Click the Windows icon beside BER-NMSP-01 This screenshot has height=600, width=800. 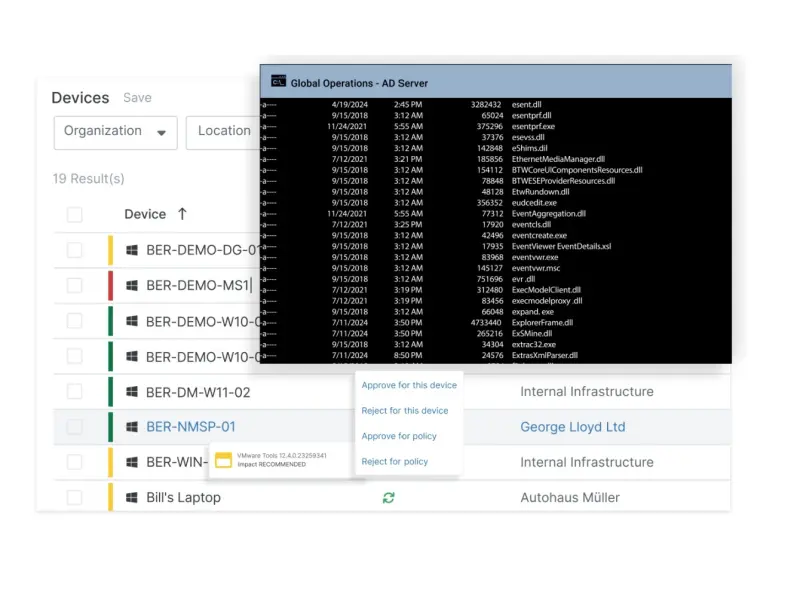click(131, 427)
